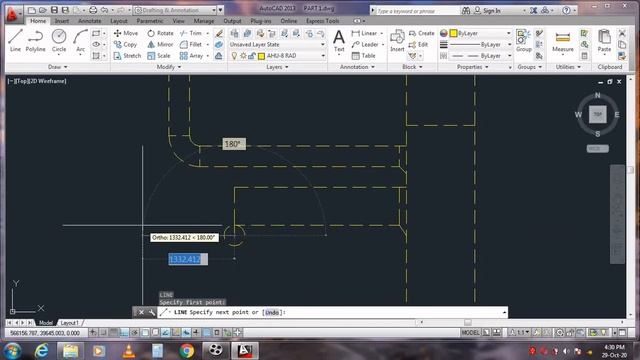
Task: Open the Parametric ribbon tab
Action: [x=149, y=21]
